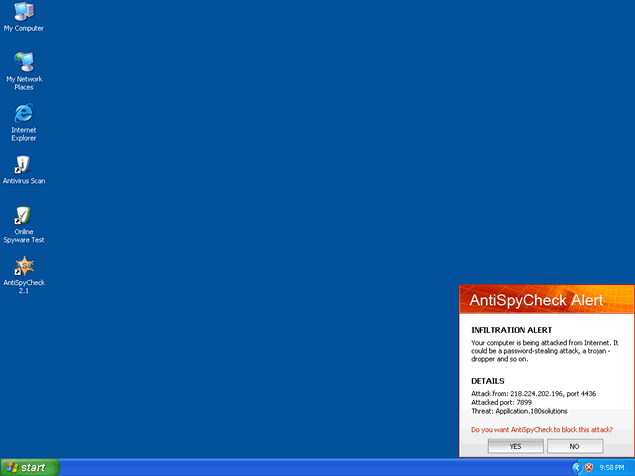Open the Start menu
This screenshot has width=635, height=476.
coord(29,467)
